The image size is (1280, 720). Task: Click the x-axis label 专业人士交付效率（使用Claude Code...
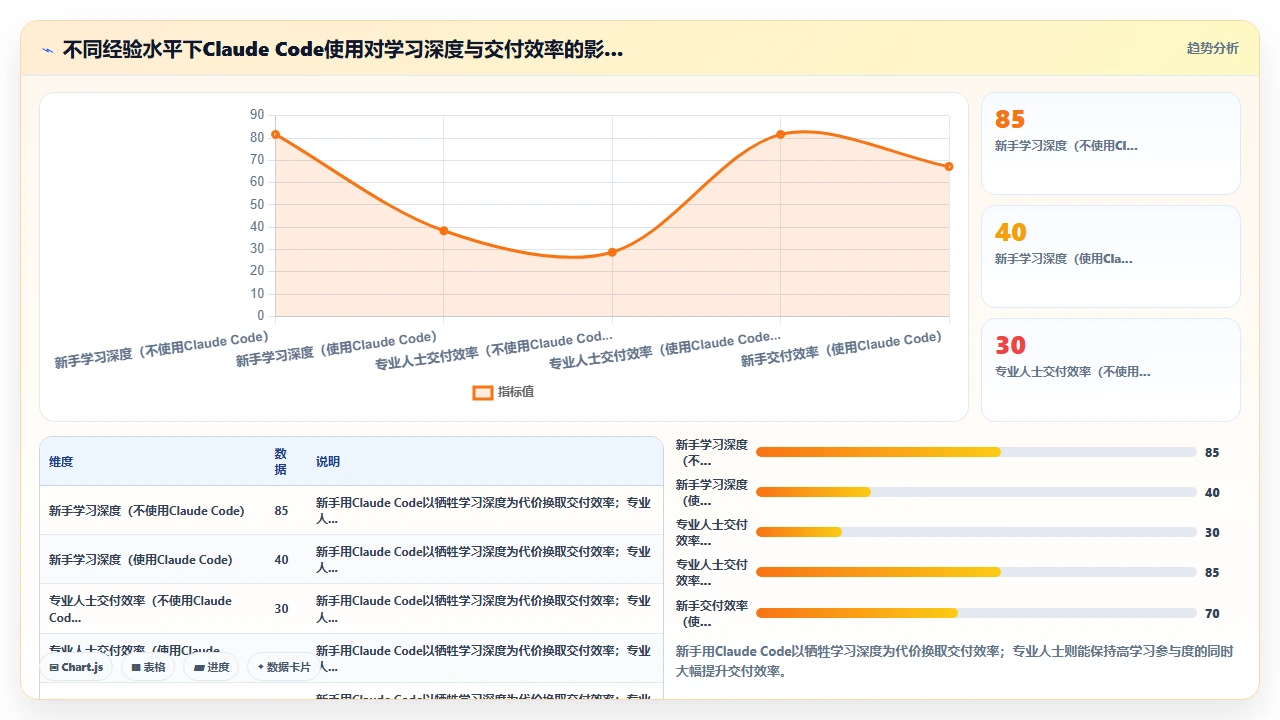pos(665,351)
